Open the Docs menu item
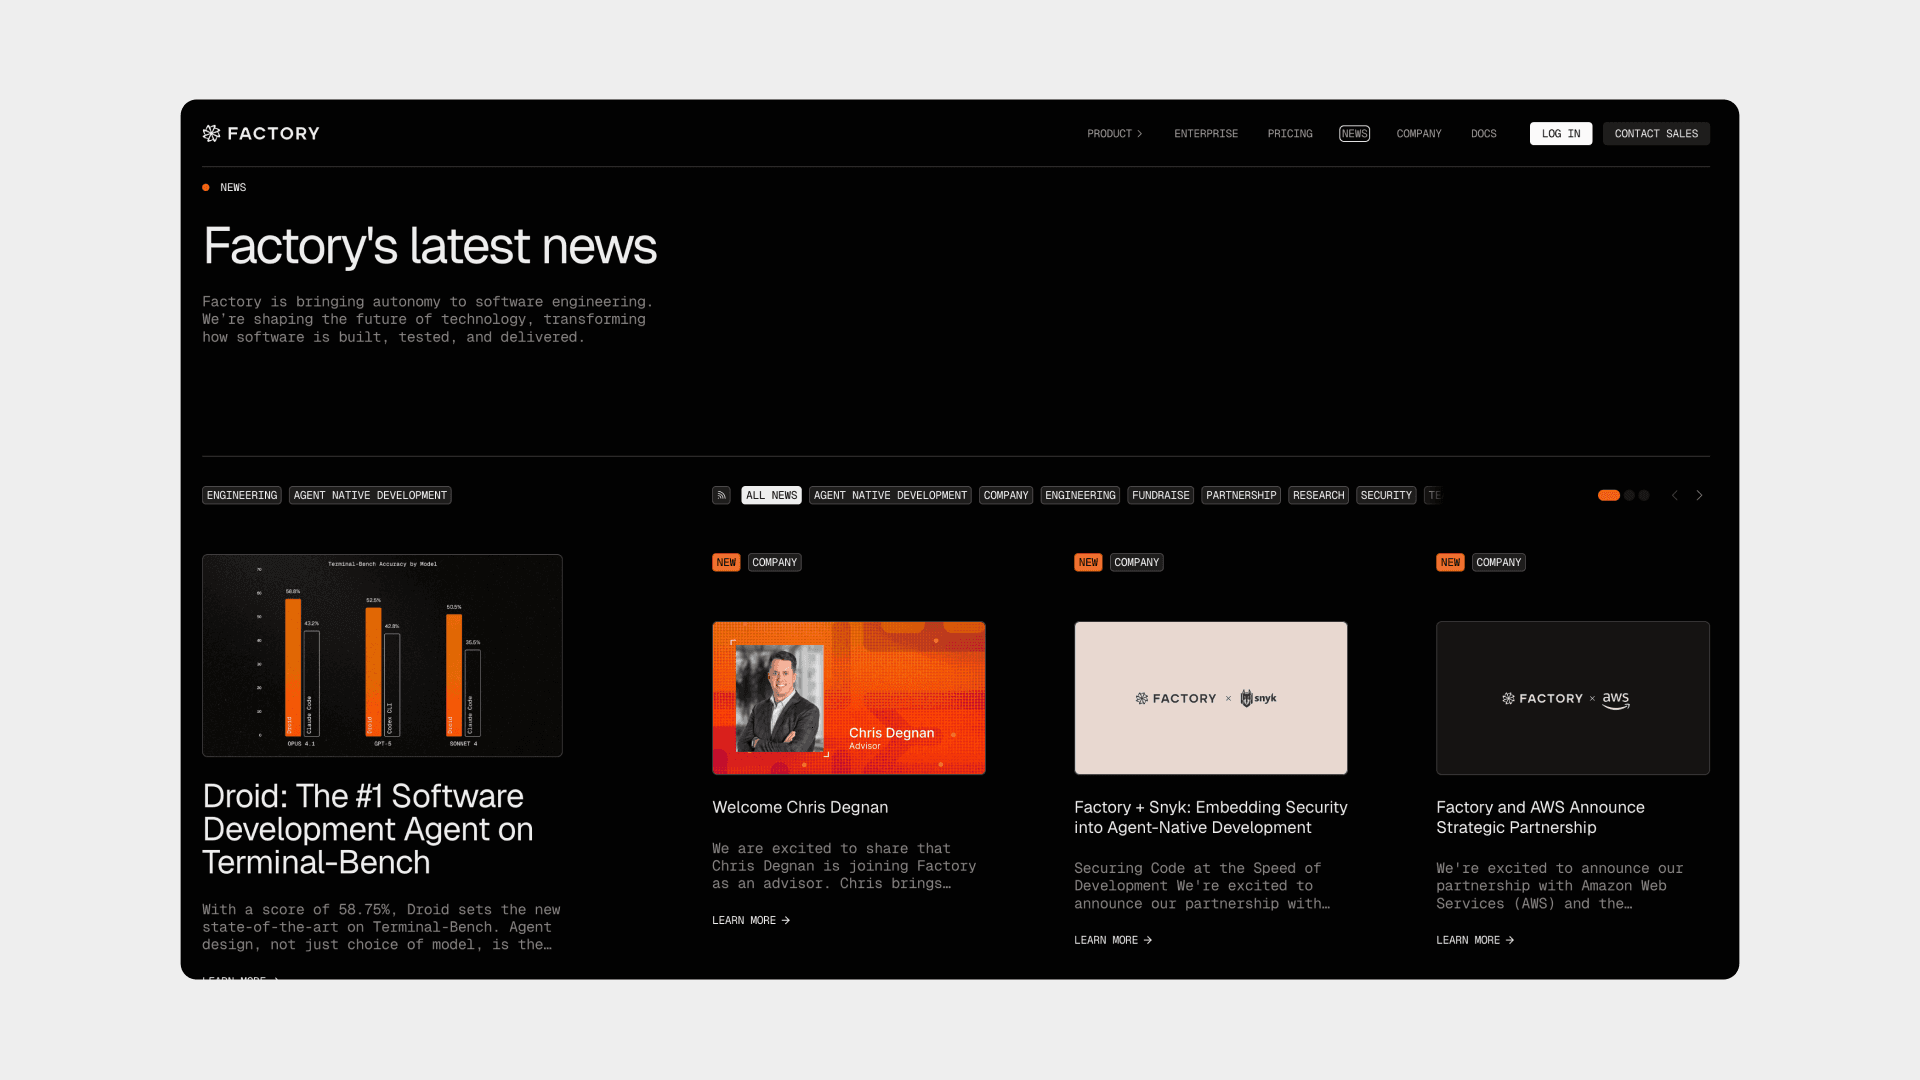Image resolution: width=1920 pixels, height=1080 pixels. click(1483, 134)
